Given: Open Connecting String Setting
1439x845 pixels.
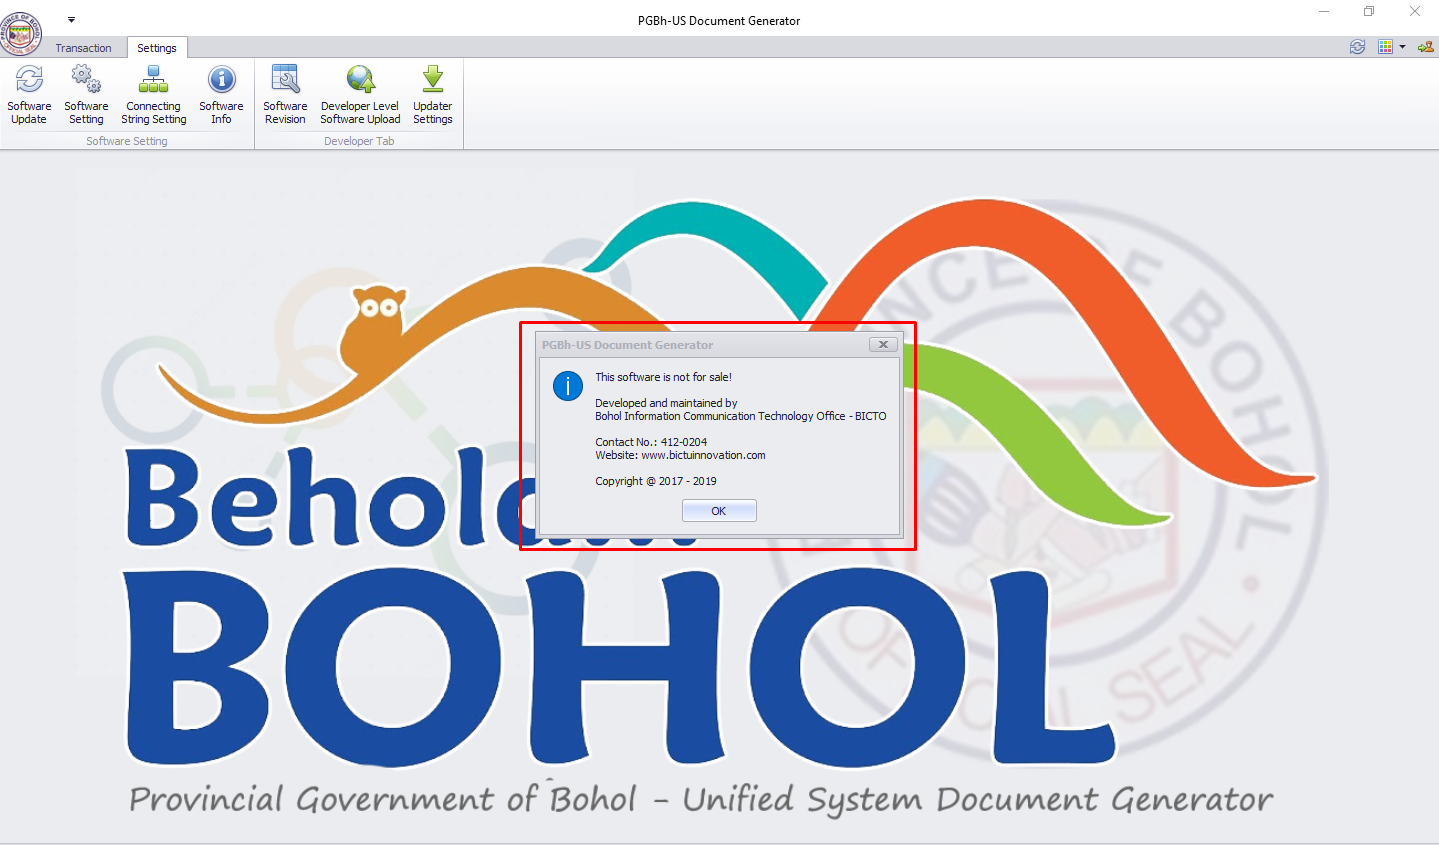Looking at the screenshot, I should [153, 95].
